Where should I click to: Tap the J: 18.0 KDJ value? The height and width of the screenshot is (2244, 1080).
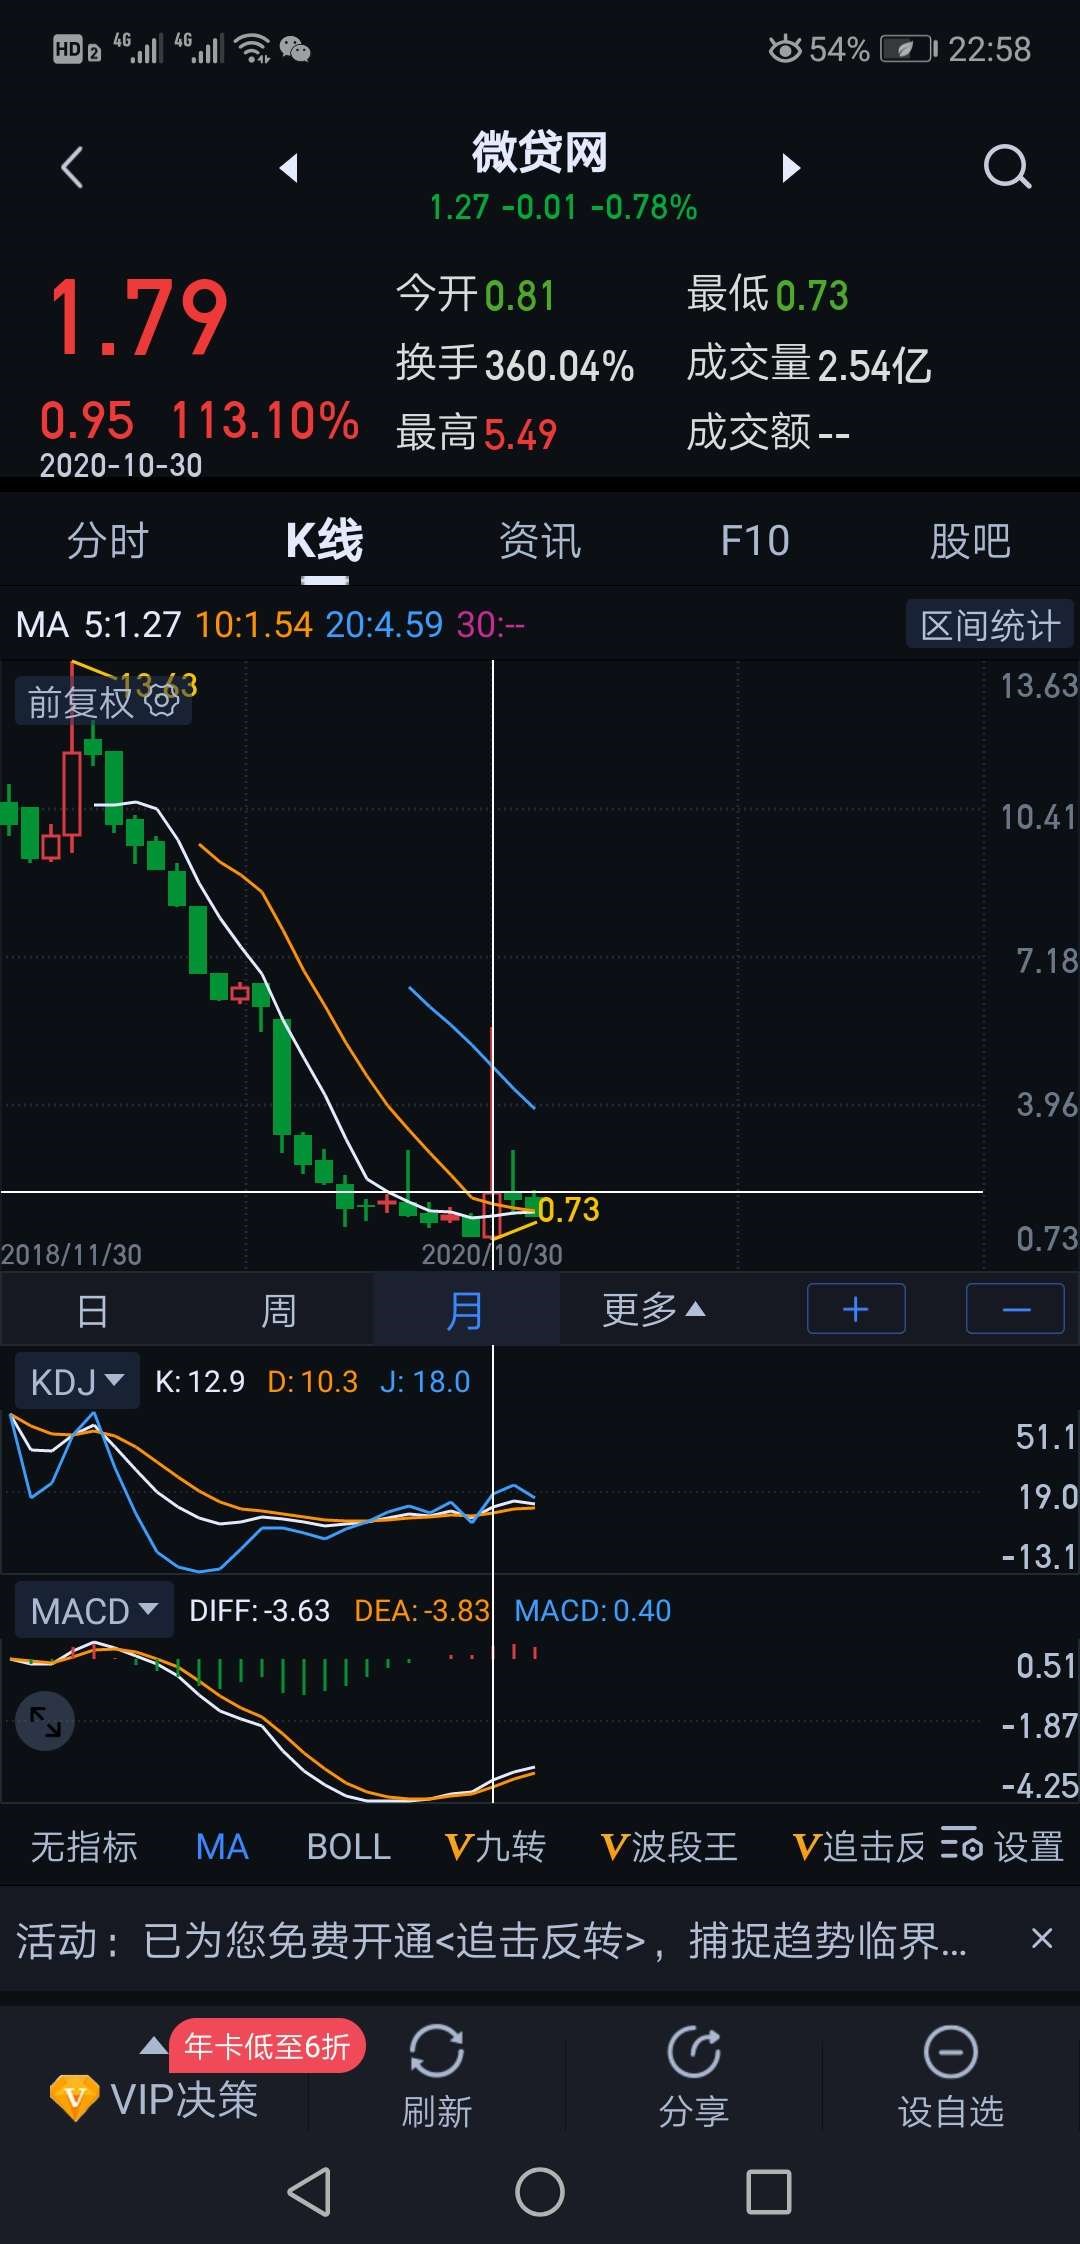425,1381
